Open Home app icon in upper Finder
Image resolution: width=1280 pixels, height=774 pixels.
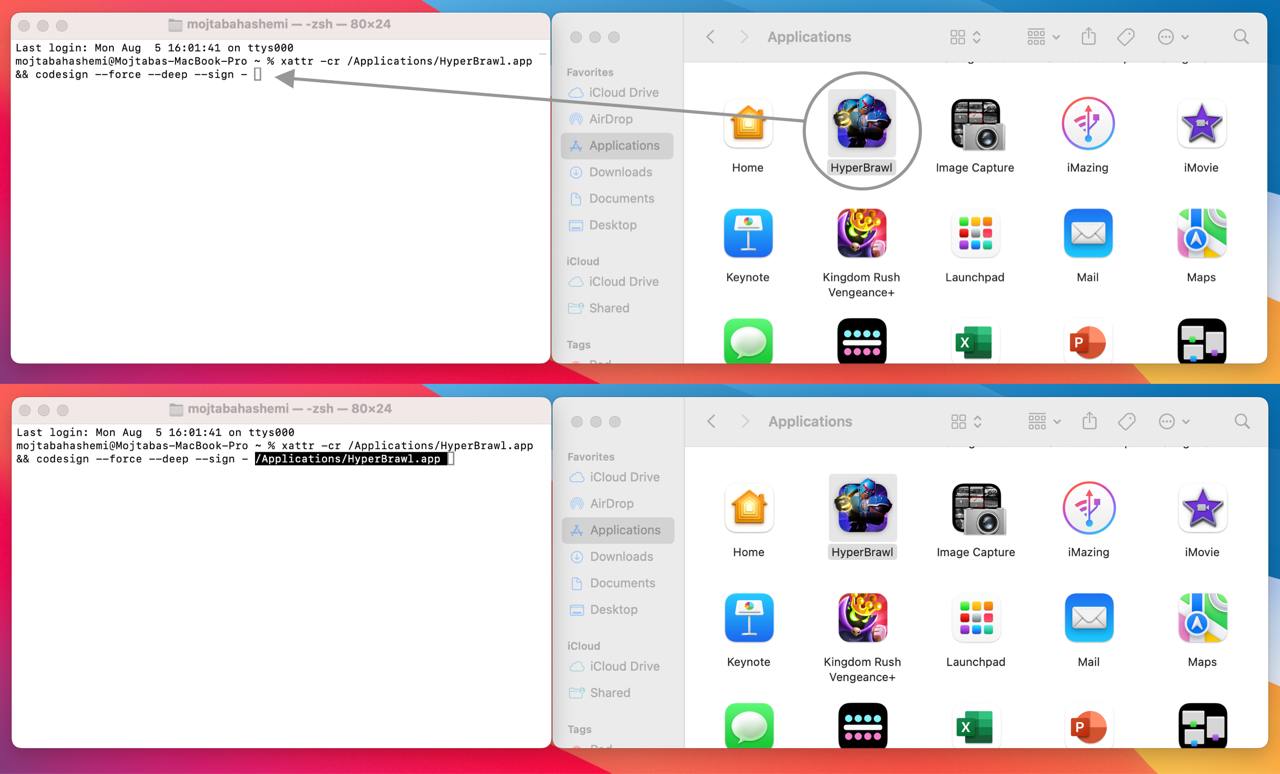(x=747, y=124)
